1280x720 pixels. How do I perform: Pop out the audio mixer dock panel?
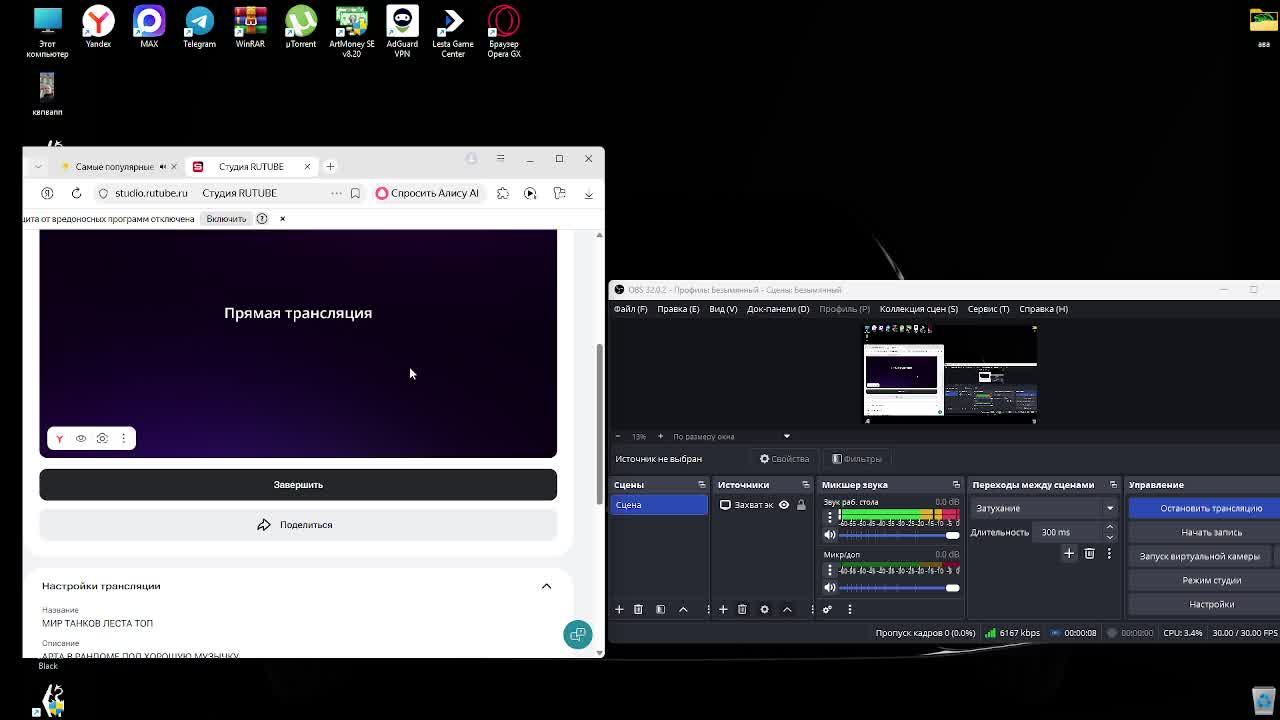[956, 485]
